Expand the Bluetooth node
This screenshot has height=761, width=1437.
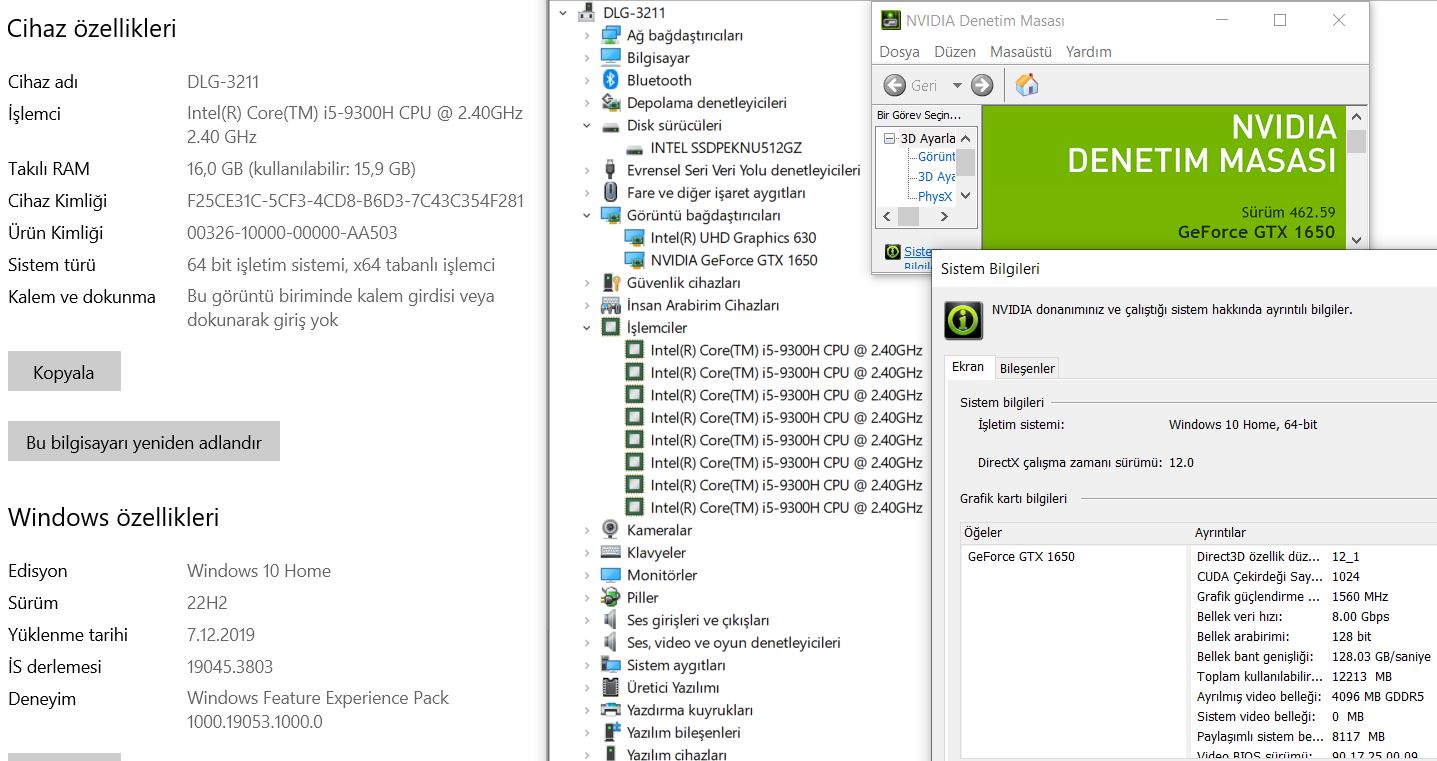587,80
